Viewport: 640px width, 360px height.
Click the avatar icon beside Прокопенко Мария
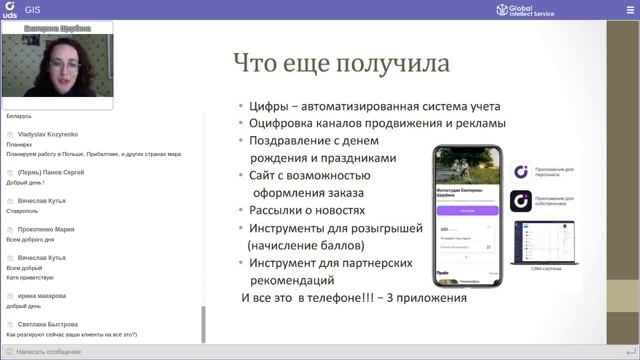coord(10,230)
